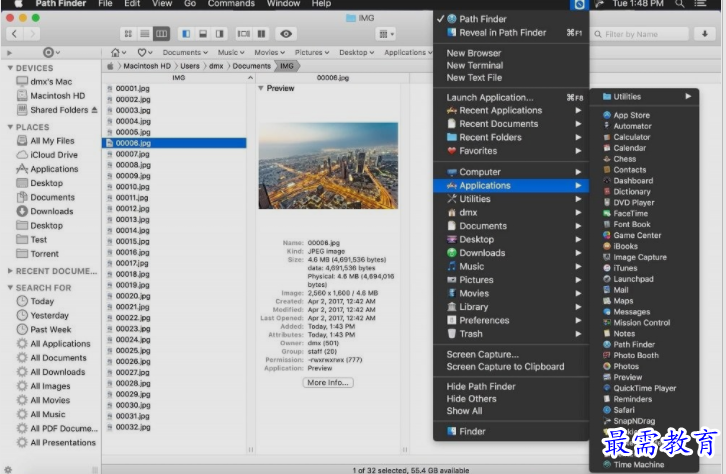The width and height of the screenshot is (726, 474).
Task: Open Utilities folder in apps submenu
Action: [x=644, y=96]
